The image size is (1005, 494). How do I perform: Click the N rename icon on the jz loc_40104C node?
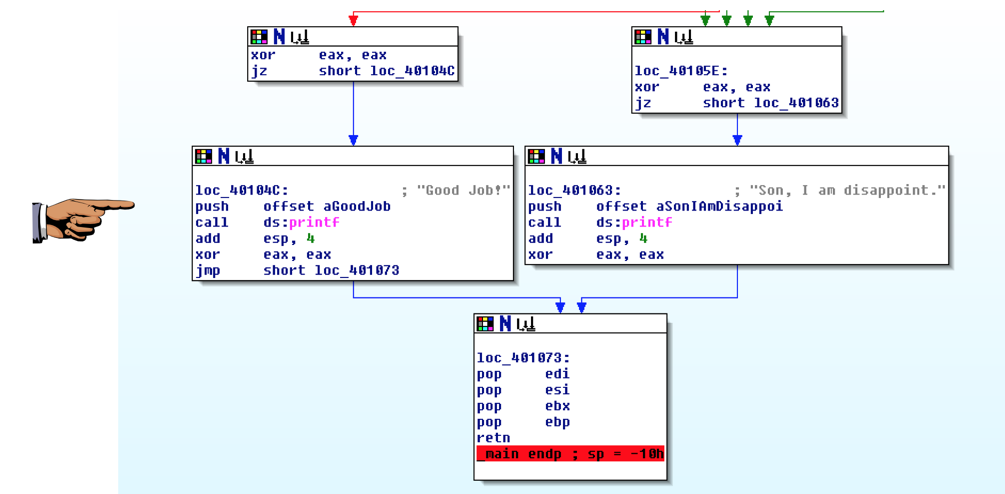point(279,37)
